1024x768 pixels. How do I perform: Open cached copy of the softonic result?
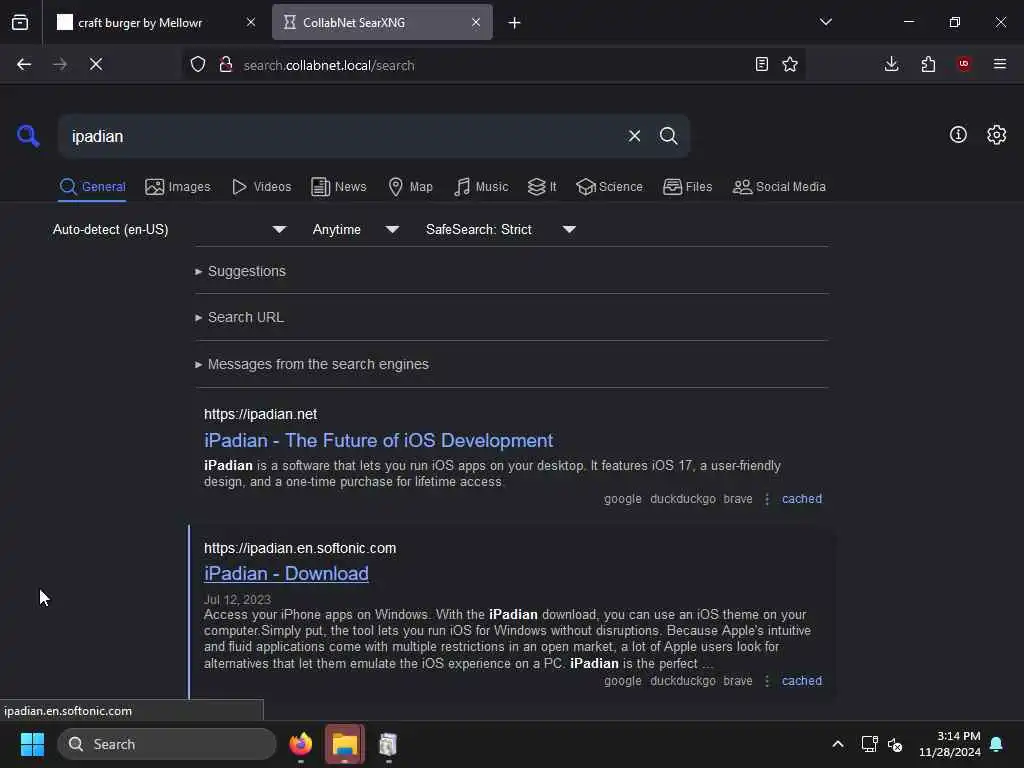(801, 680)
